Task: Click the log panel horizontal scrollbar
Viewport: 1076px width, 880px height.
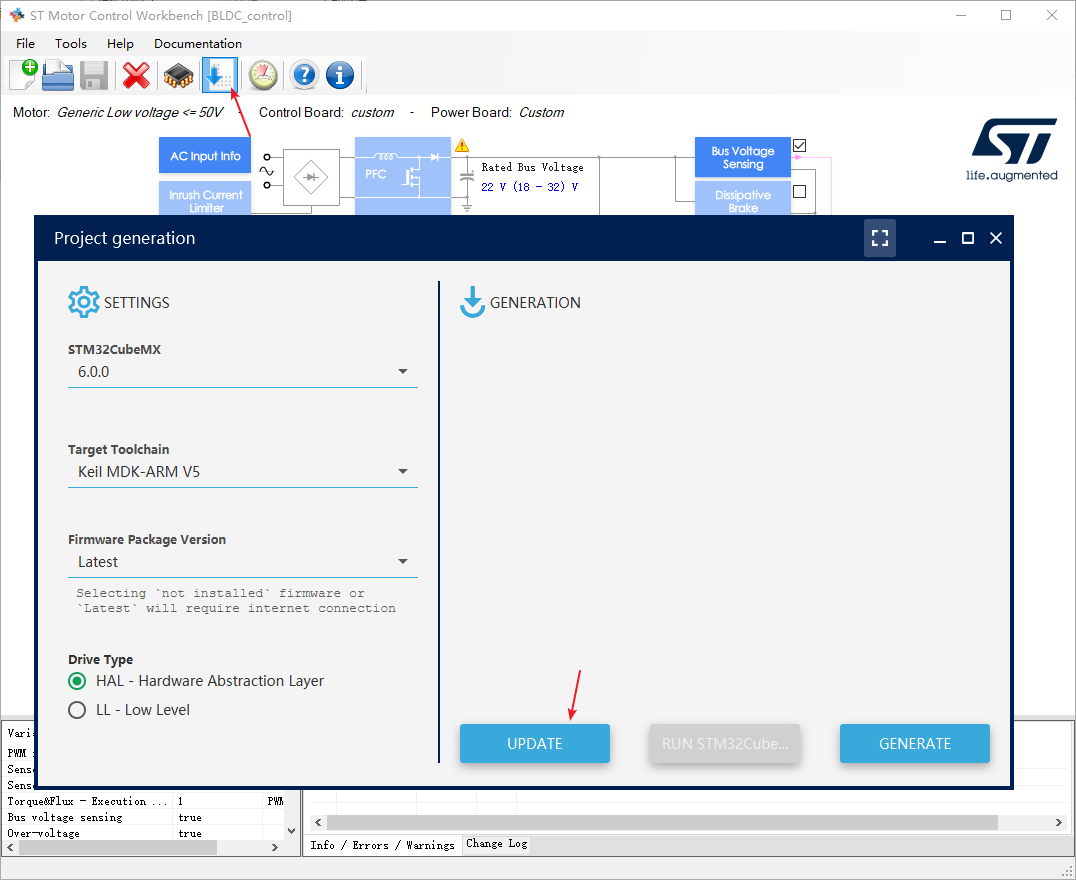Action: tap(662, 822)
